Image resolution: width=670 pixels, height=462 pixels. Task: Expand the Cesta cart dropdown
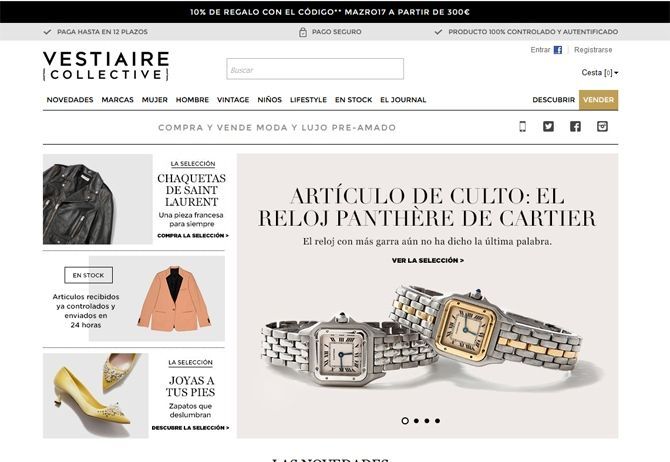(599, 73)
